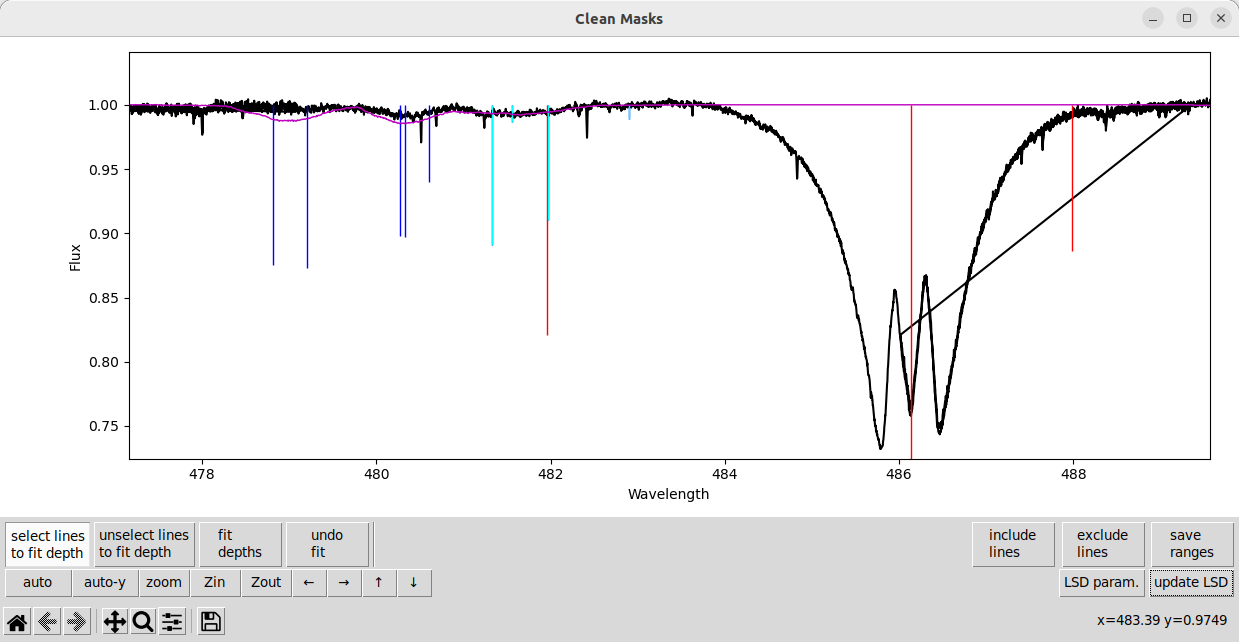The image size is (1239, 642).
Task: Click the '486' x-axis tick label
Action: point(899,474)
